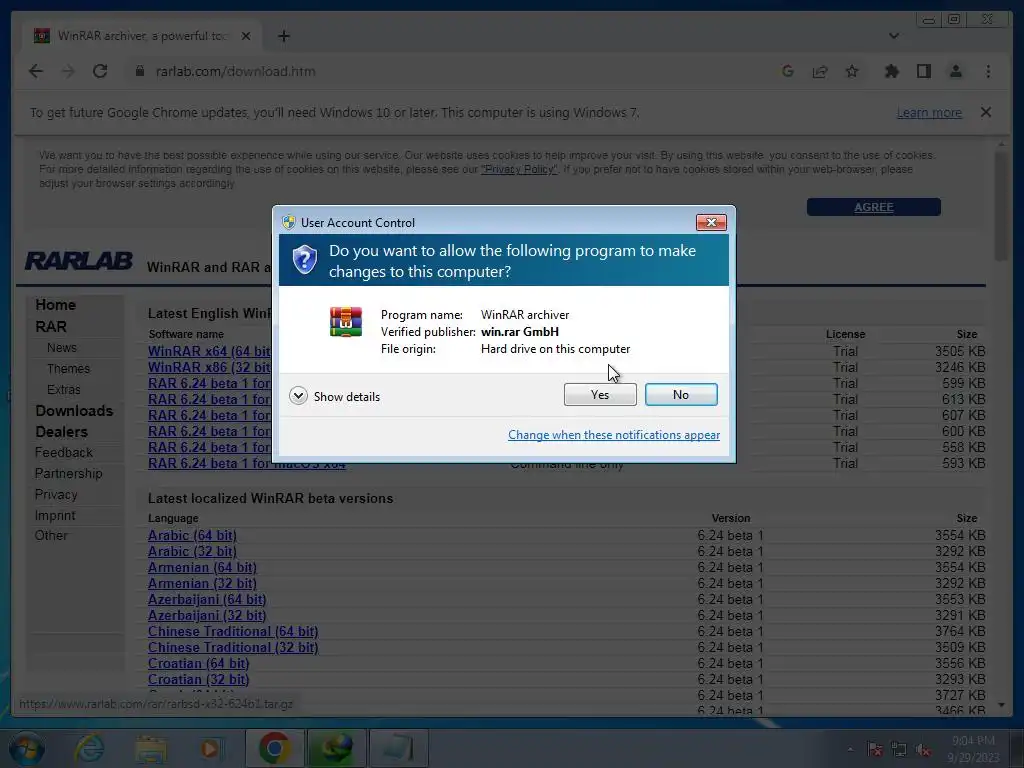Reload the rarlab page
The height and width of the screenshot is (768, 1024).
click(x=100, y=71)
